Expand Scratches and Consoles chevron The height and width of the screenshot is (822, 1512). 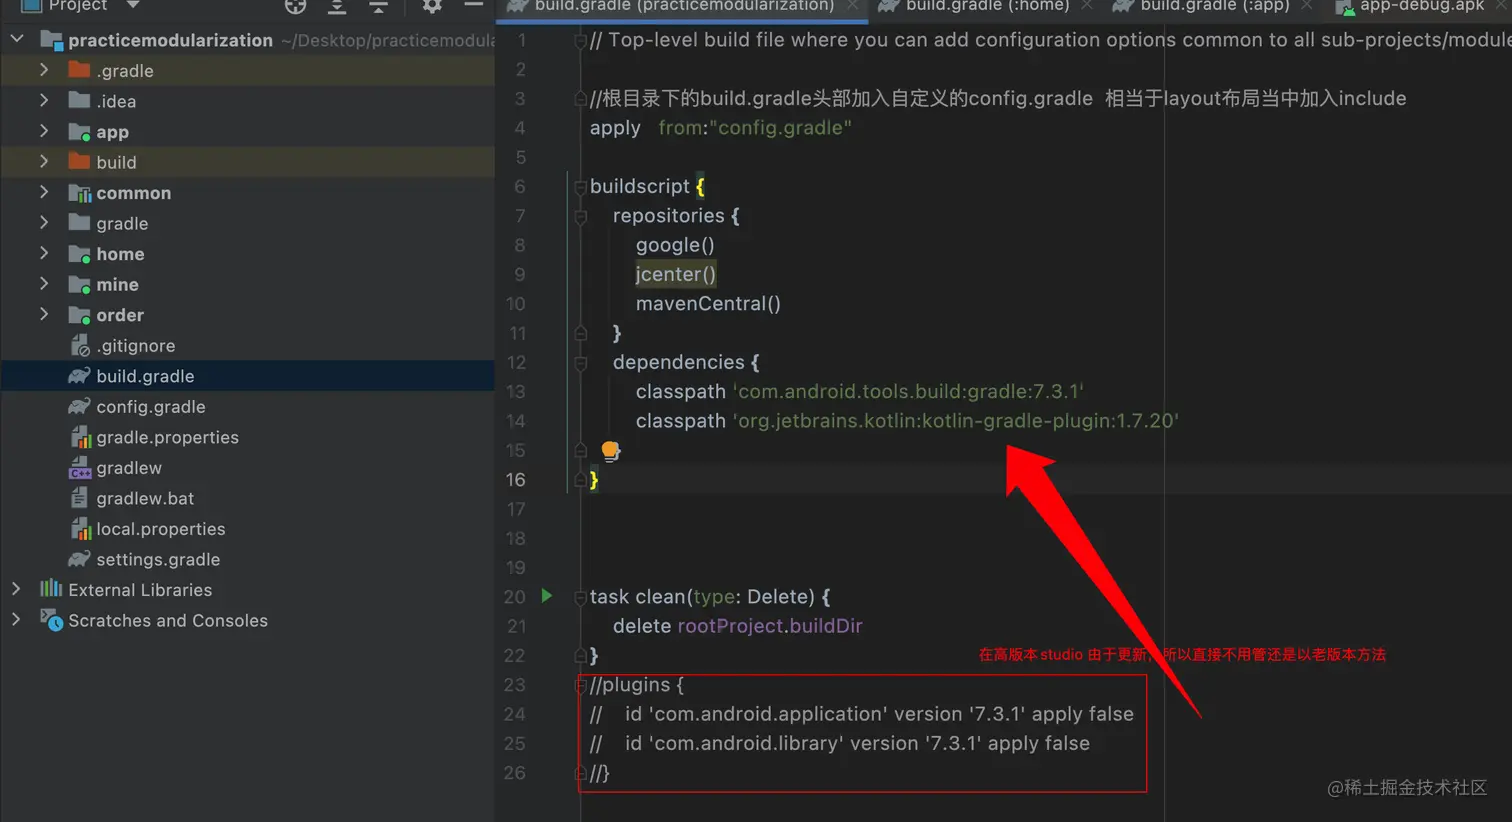point(16,620)
